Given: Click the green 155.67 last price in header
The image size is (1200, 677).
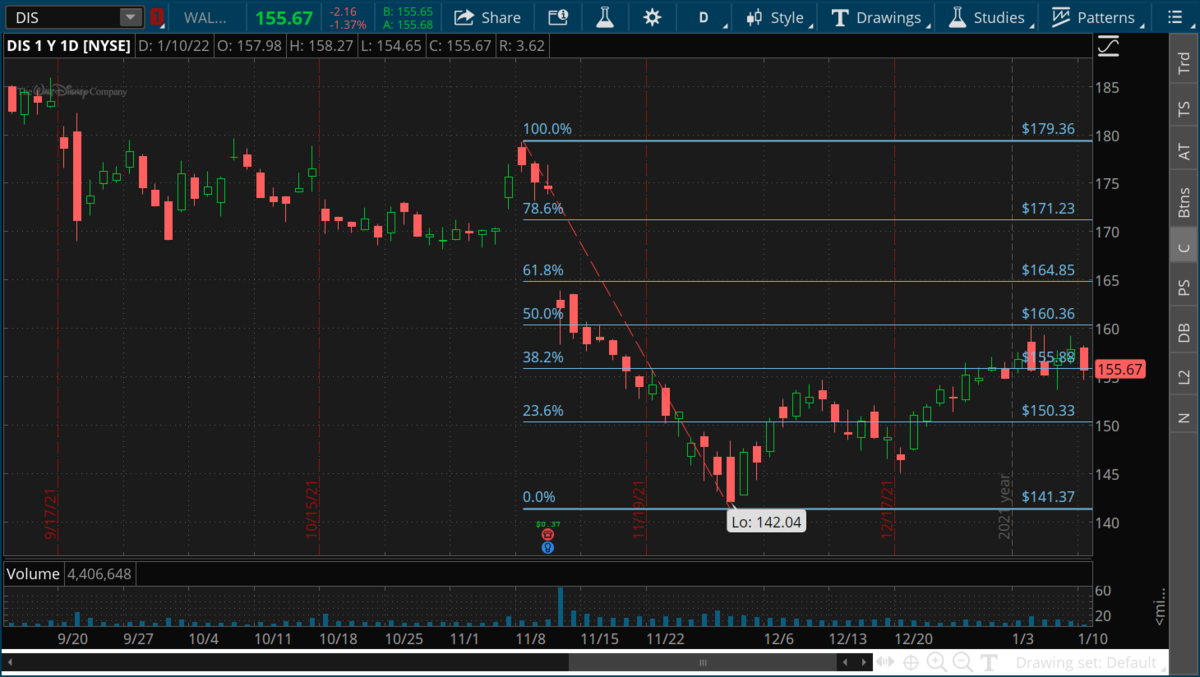Looking at the screenshot, I should coord(285,17).
